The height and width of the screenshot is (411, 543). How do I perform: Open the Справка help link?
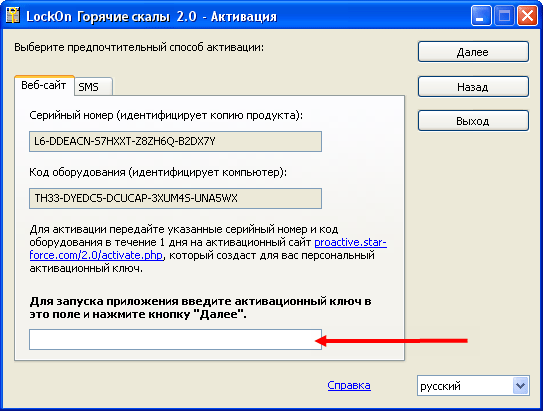tap(349, 385)
